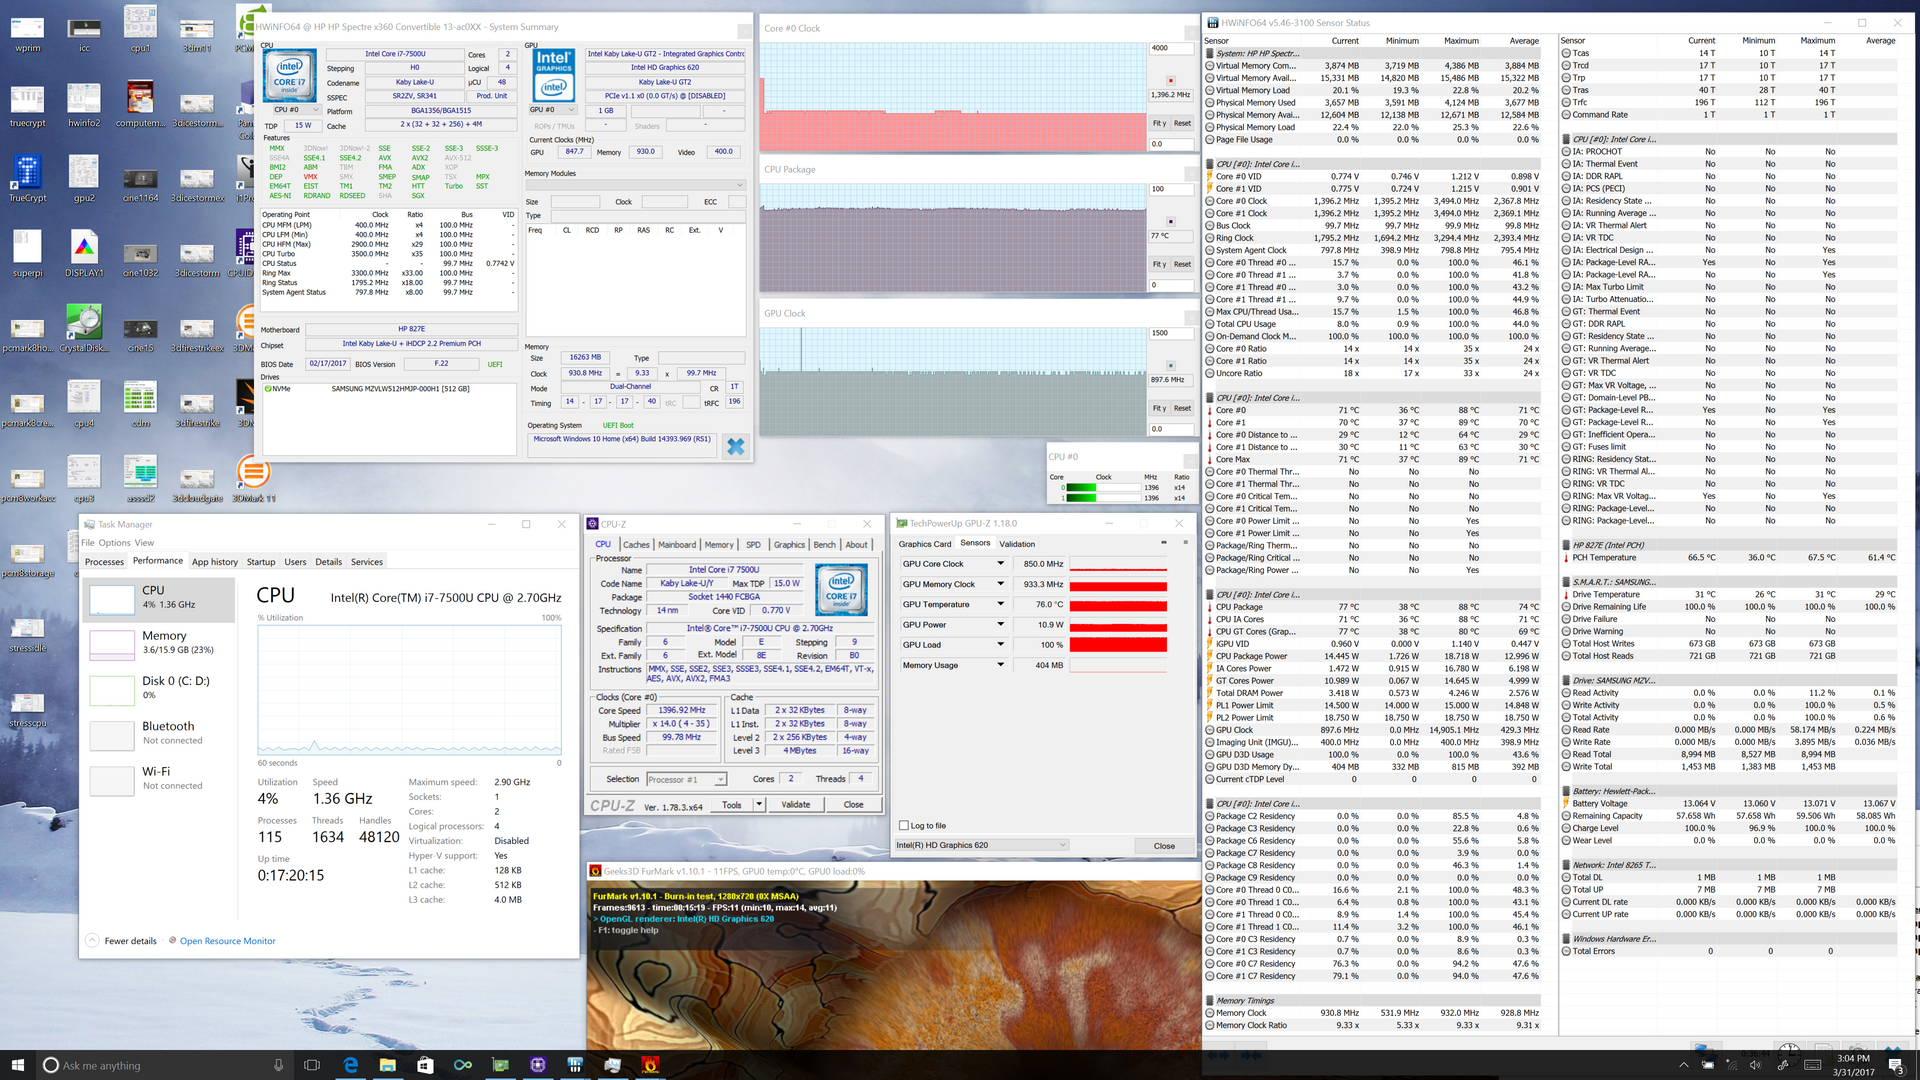
Task: Open the CPU-Z Tools dropdown arrow
Action: [x=759, y=804]
